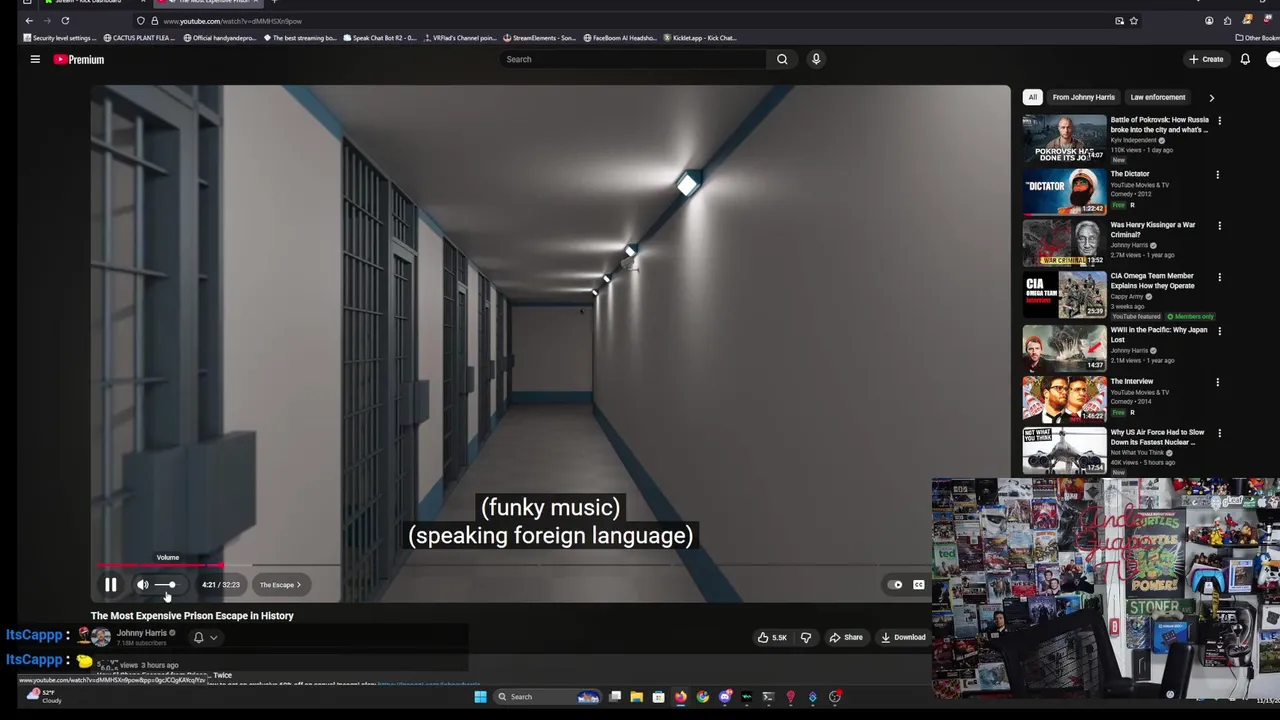Open the notifications bell in header
The image size is (1280, 720).
1245,59
